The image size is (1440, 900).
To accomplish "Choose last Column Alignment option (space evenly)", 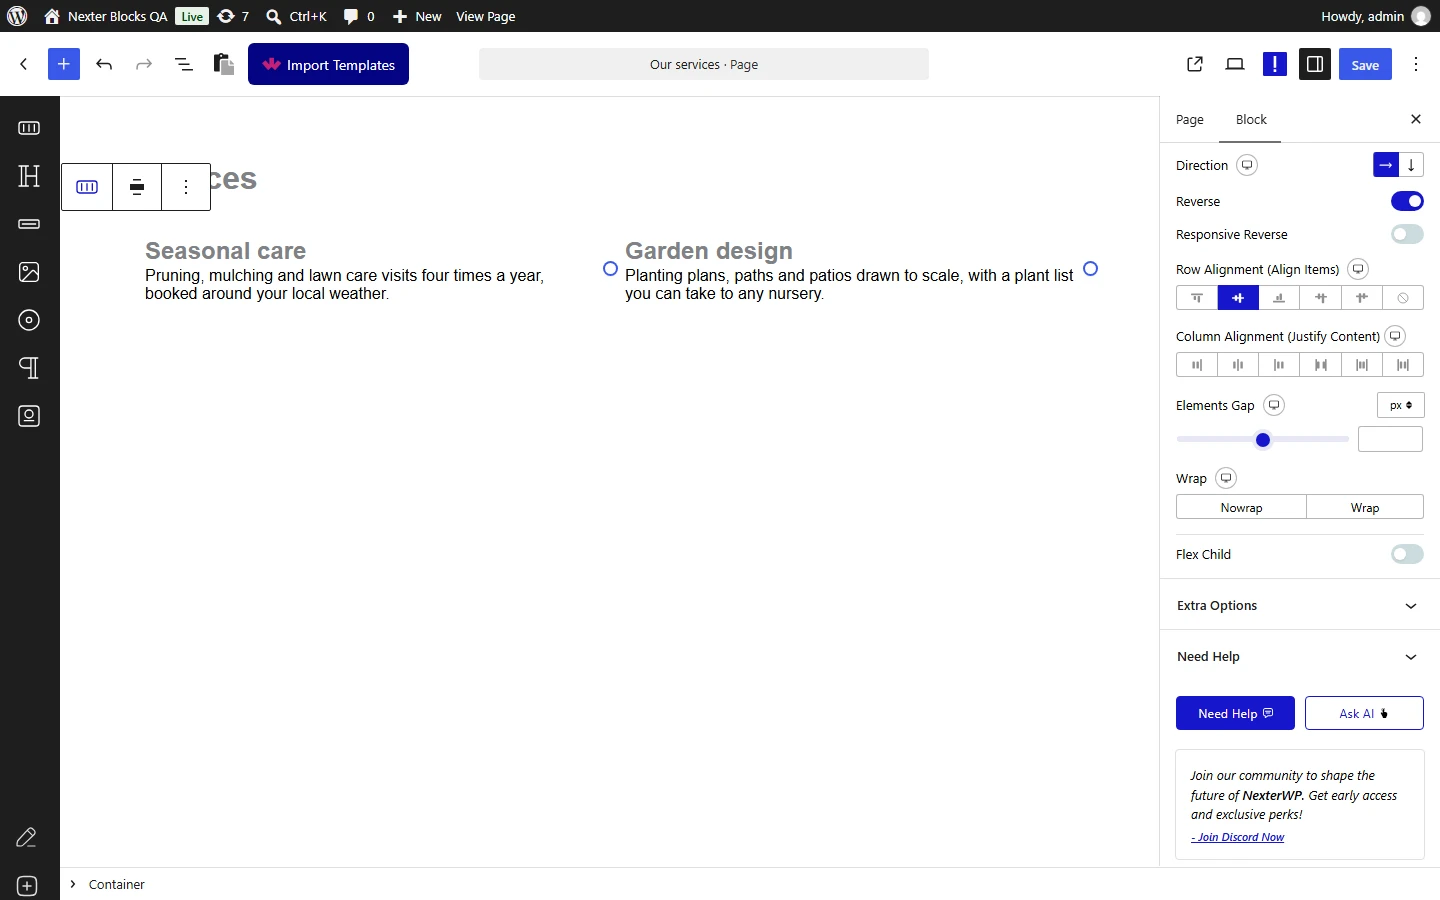I will (1403, 365).
